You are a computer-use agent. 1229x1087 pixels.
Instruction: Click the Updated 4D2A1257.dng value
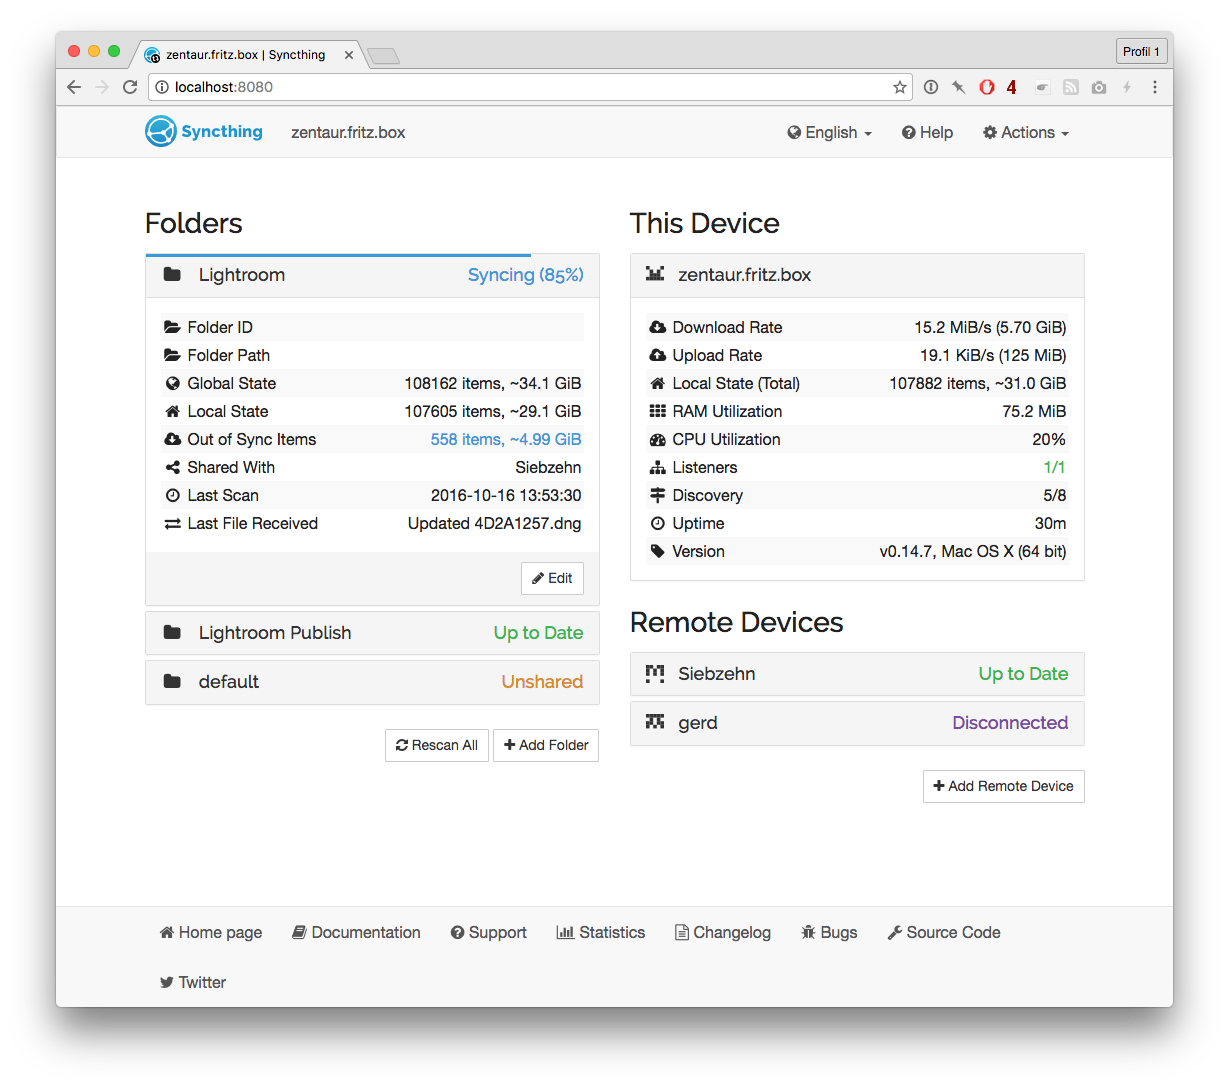(x=494, y=523)
